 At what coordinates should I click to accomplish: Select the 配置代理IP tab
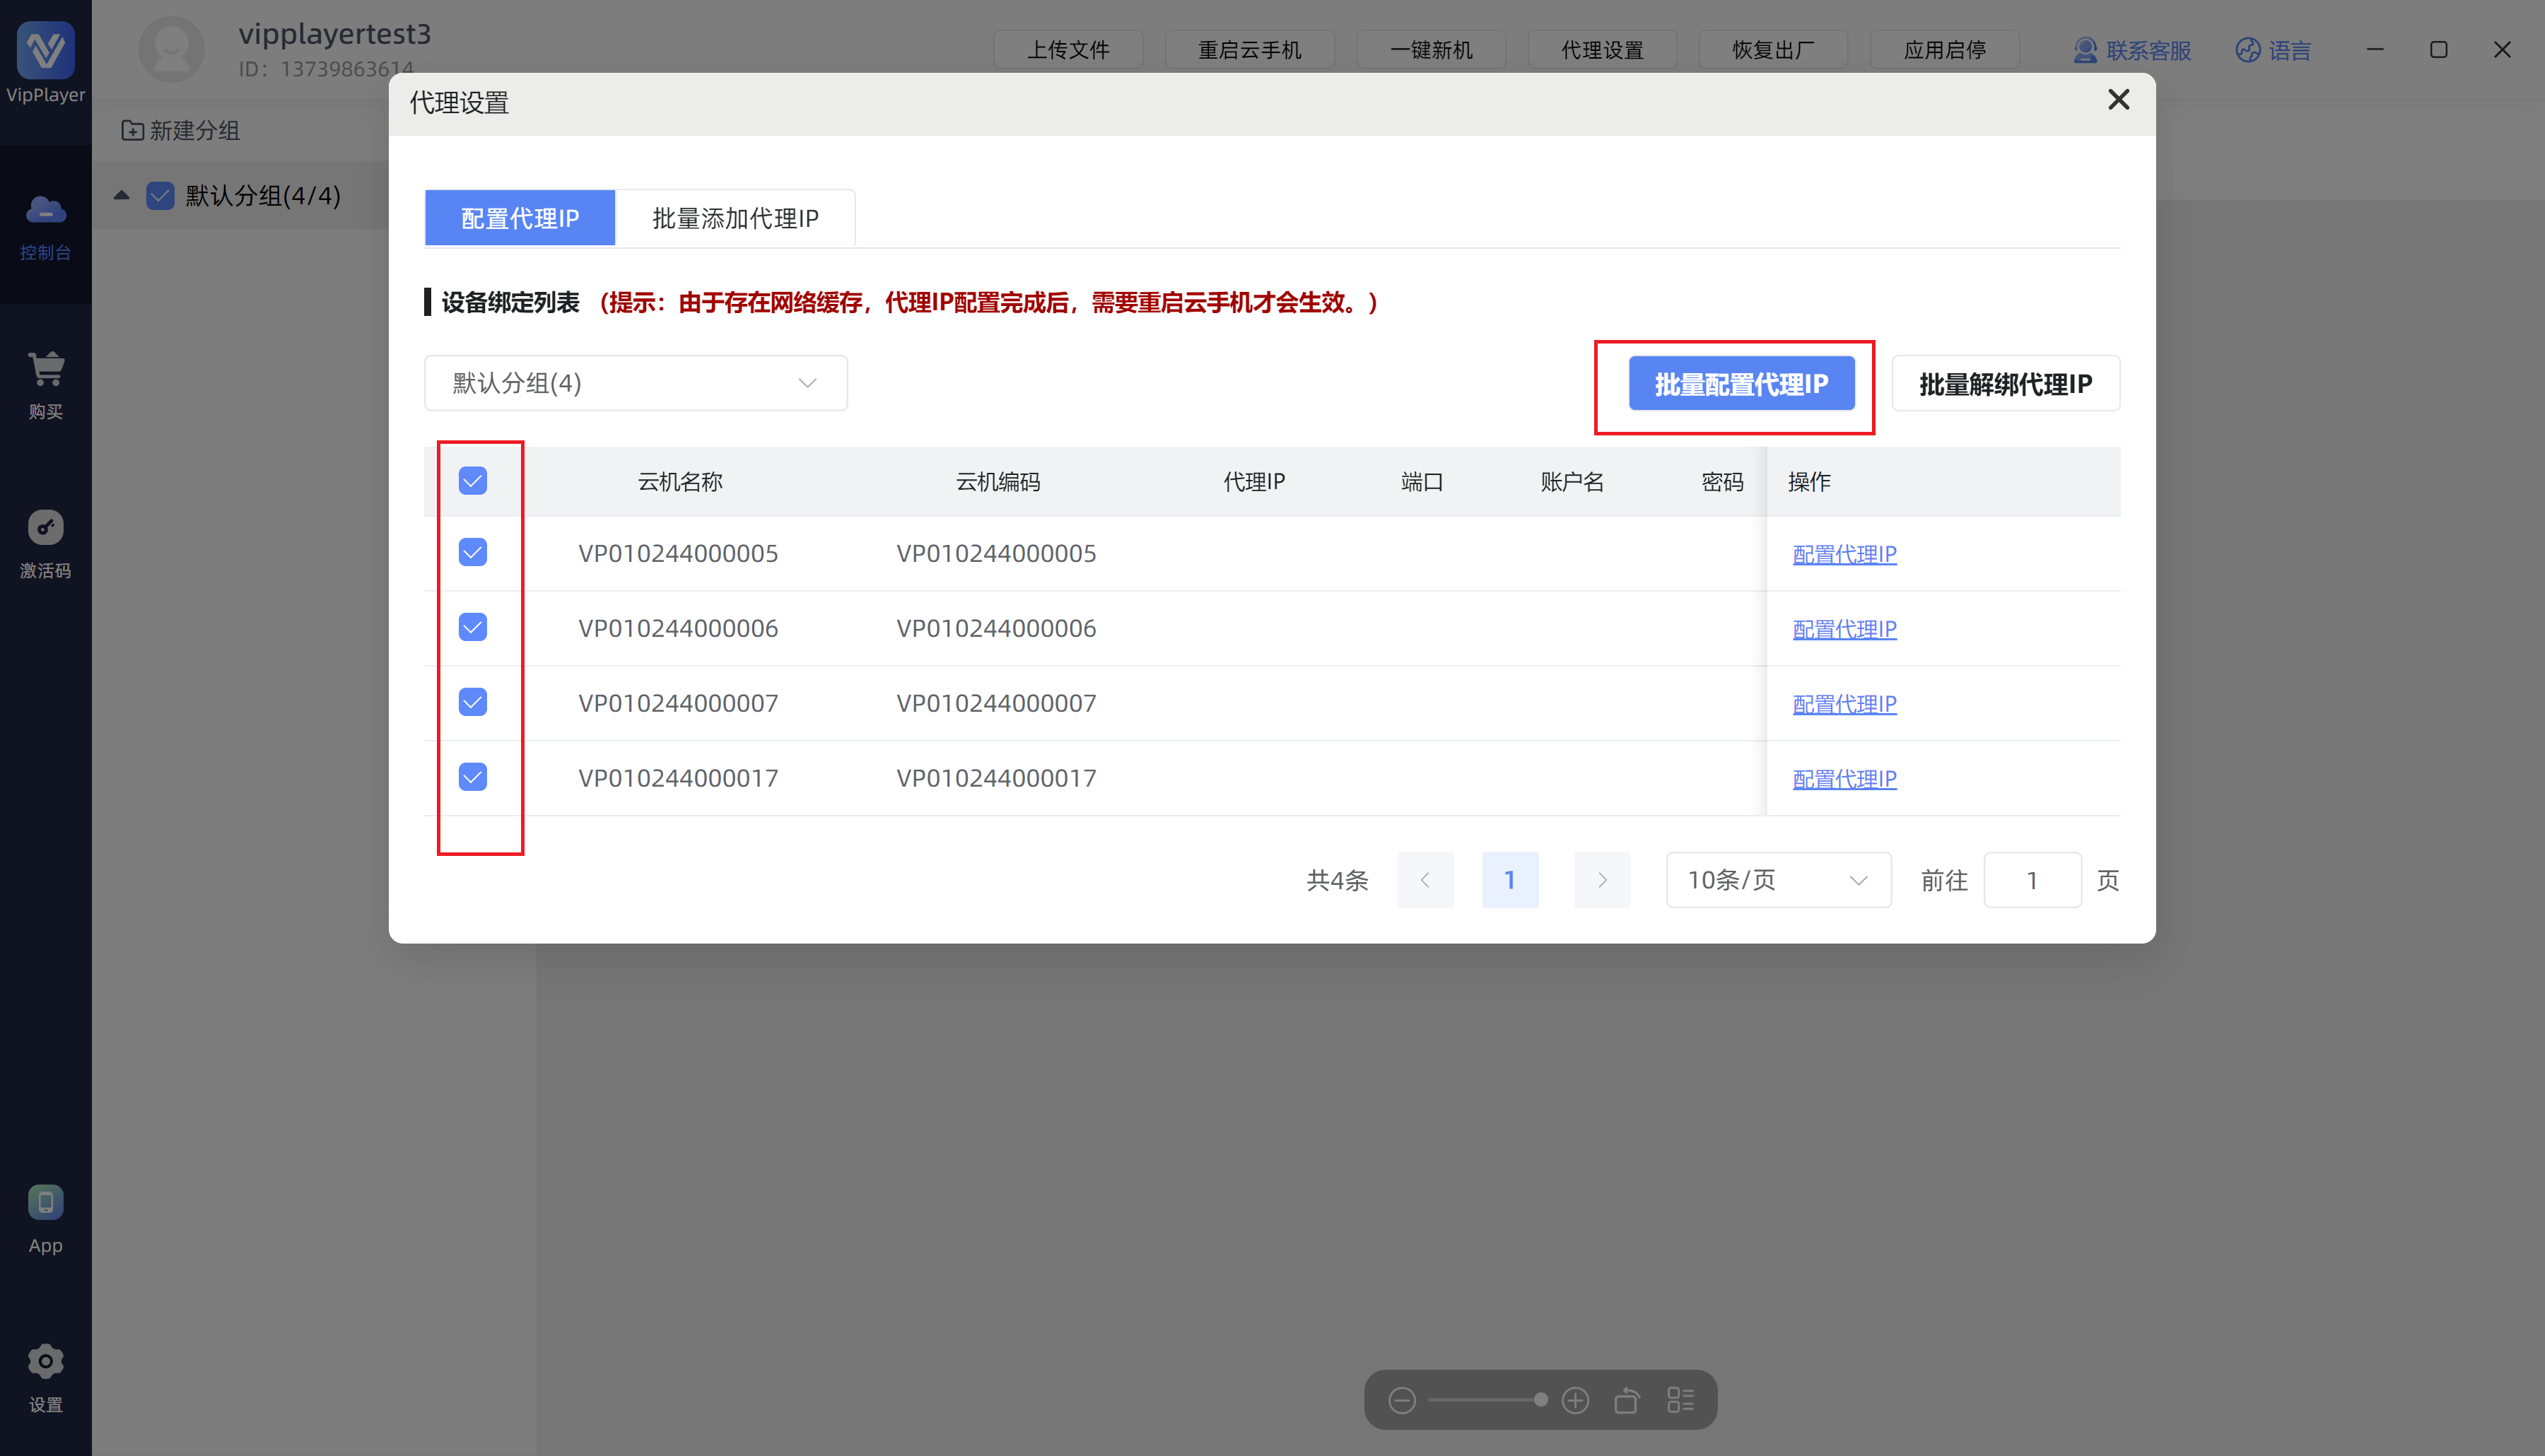(519, 218)
